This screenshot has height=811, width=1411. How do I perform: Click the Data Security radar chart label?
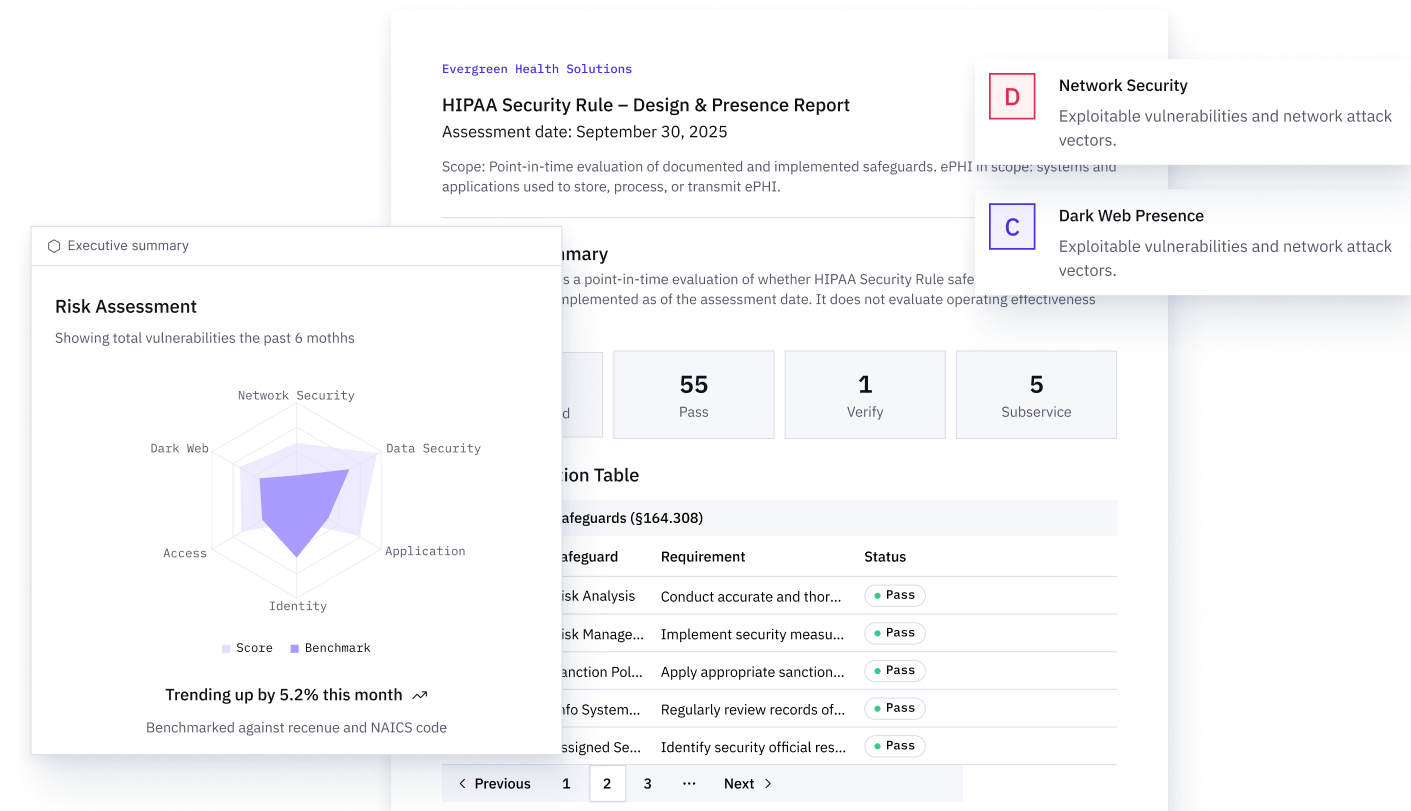pyautogui.click(x=433, y=449)
